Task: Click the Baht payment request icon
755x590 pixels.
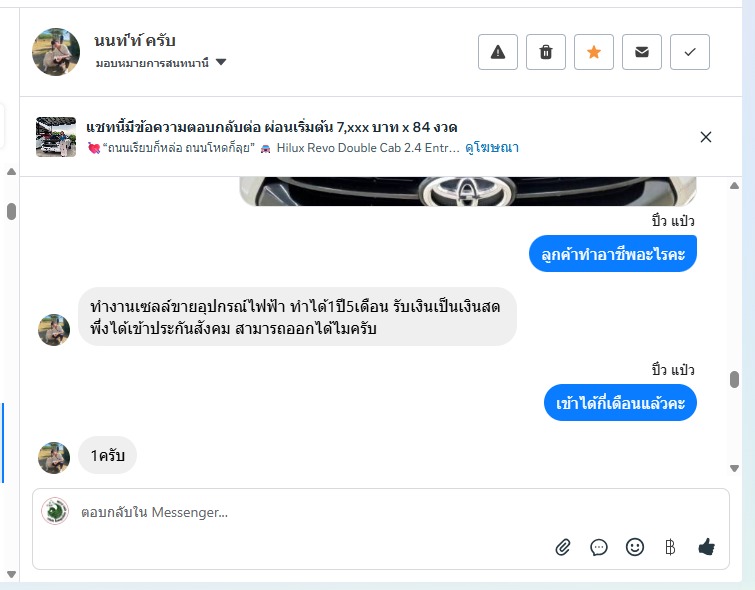Action: pos(670,547)
